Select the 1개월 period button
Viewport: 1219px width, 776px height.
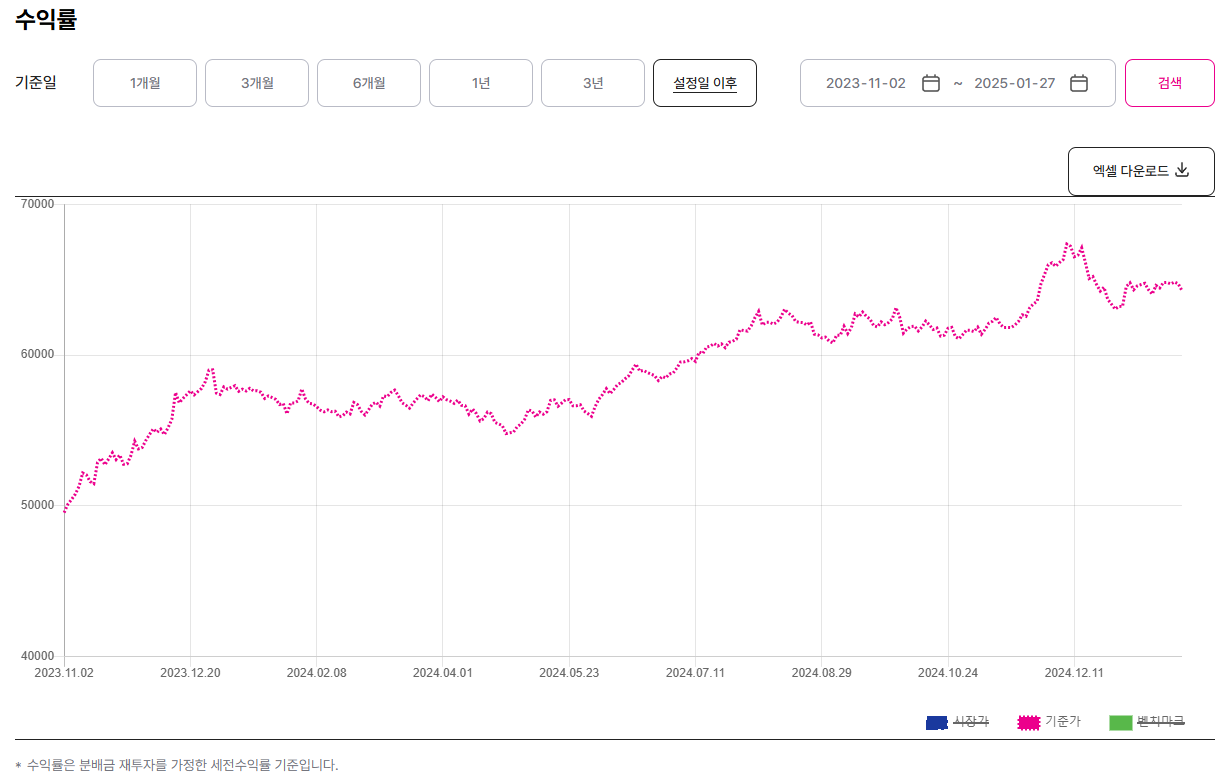tap(145, 83)
